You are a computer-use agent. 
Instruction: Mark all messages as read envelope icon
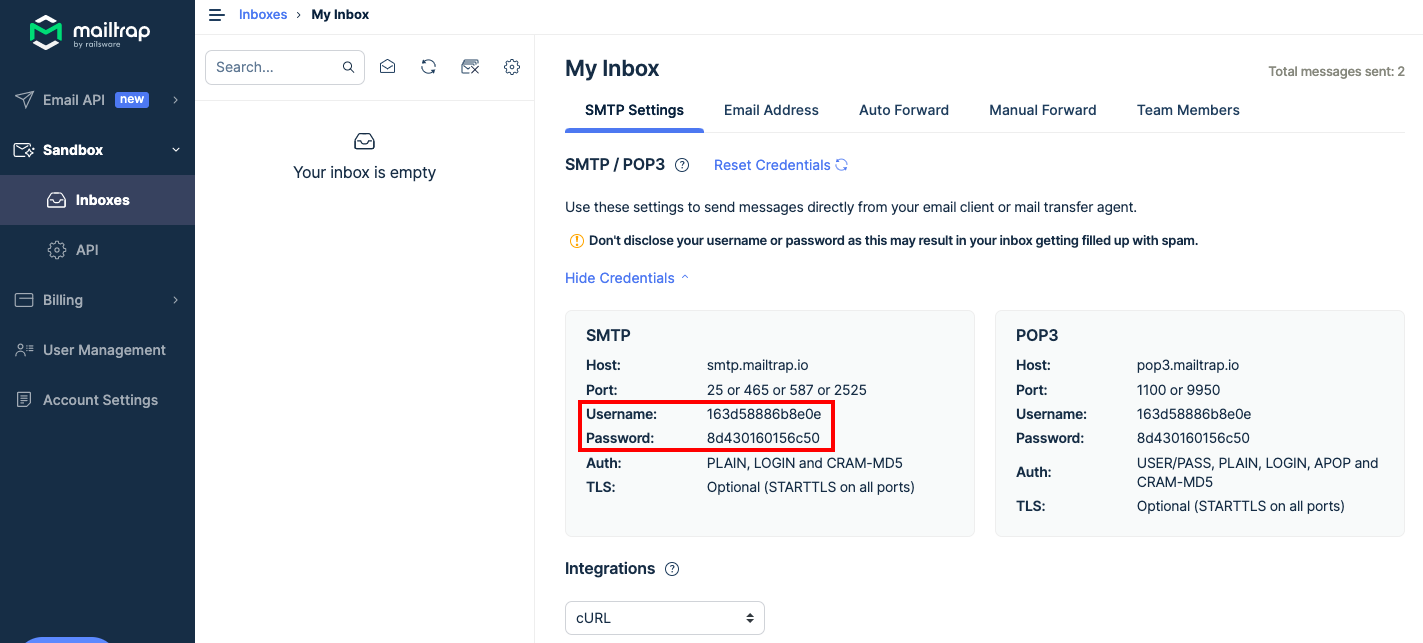(387, 67)
